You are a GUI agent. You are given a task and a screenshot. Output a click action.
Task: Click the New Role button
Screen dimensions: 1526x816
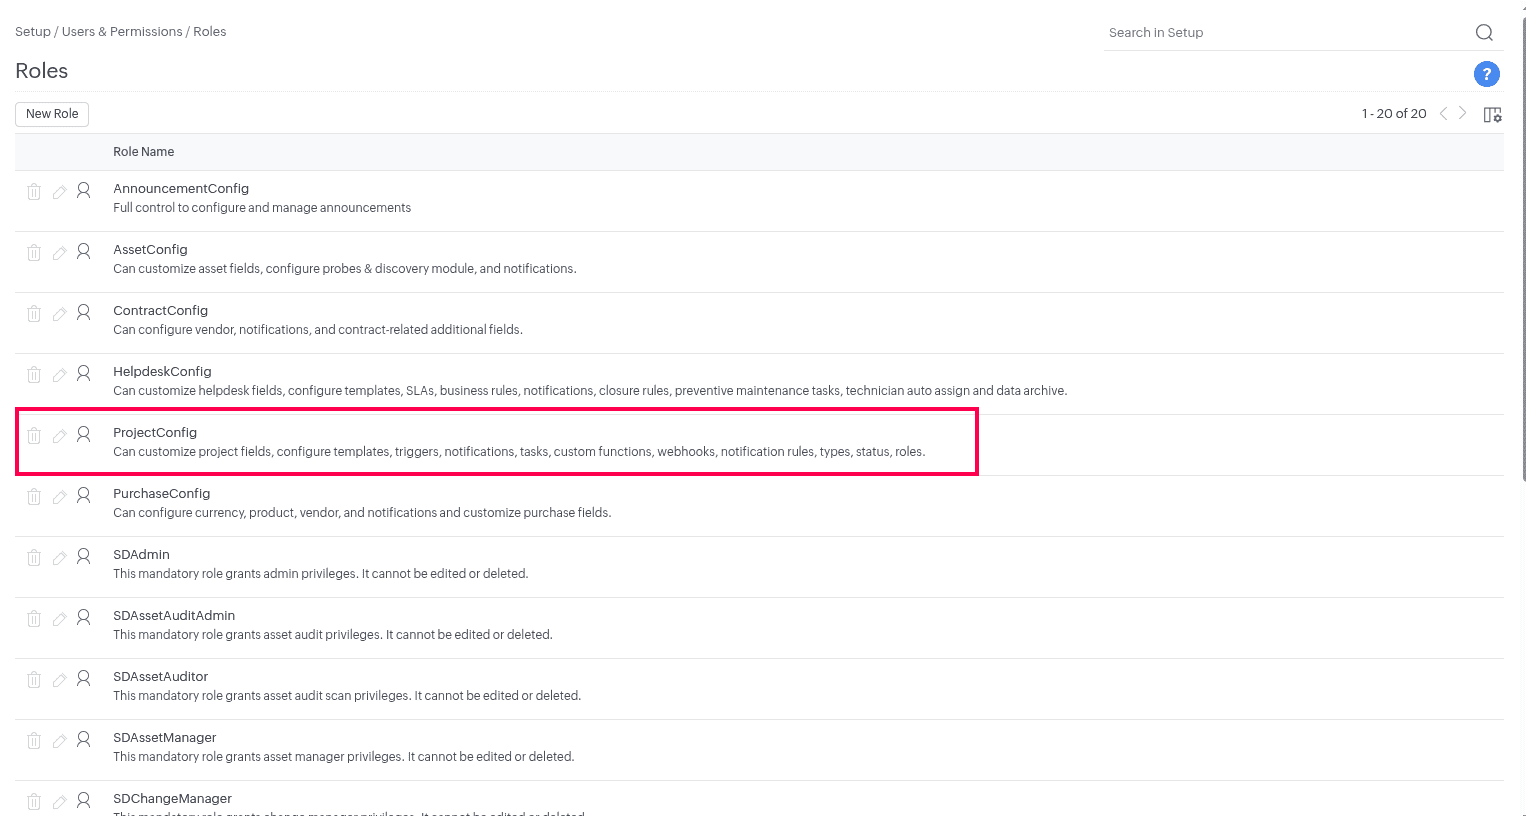52,114
